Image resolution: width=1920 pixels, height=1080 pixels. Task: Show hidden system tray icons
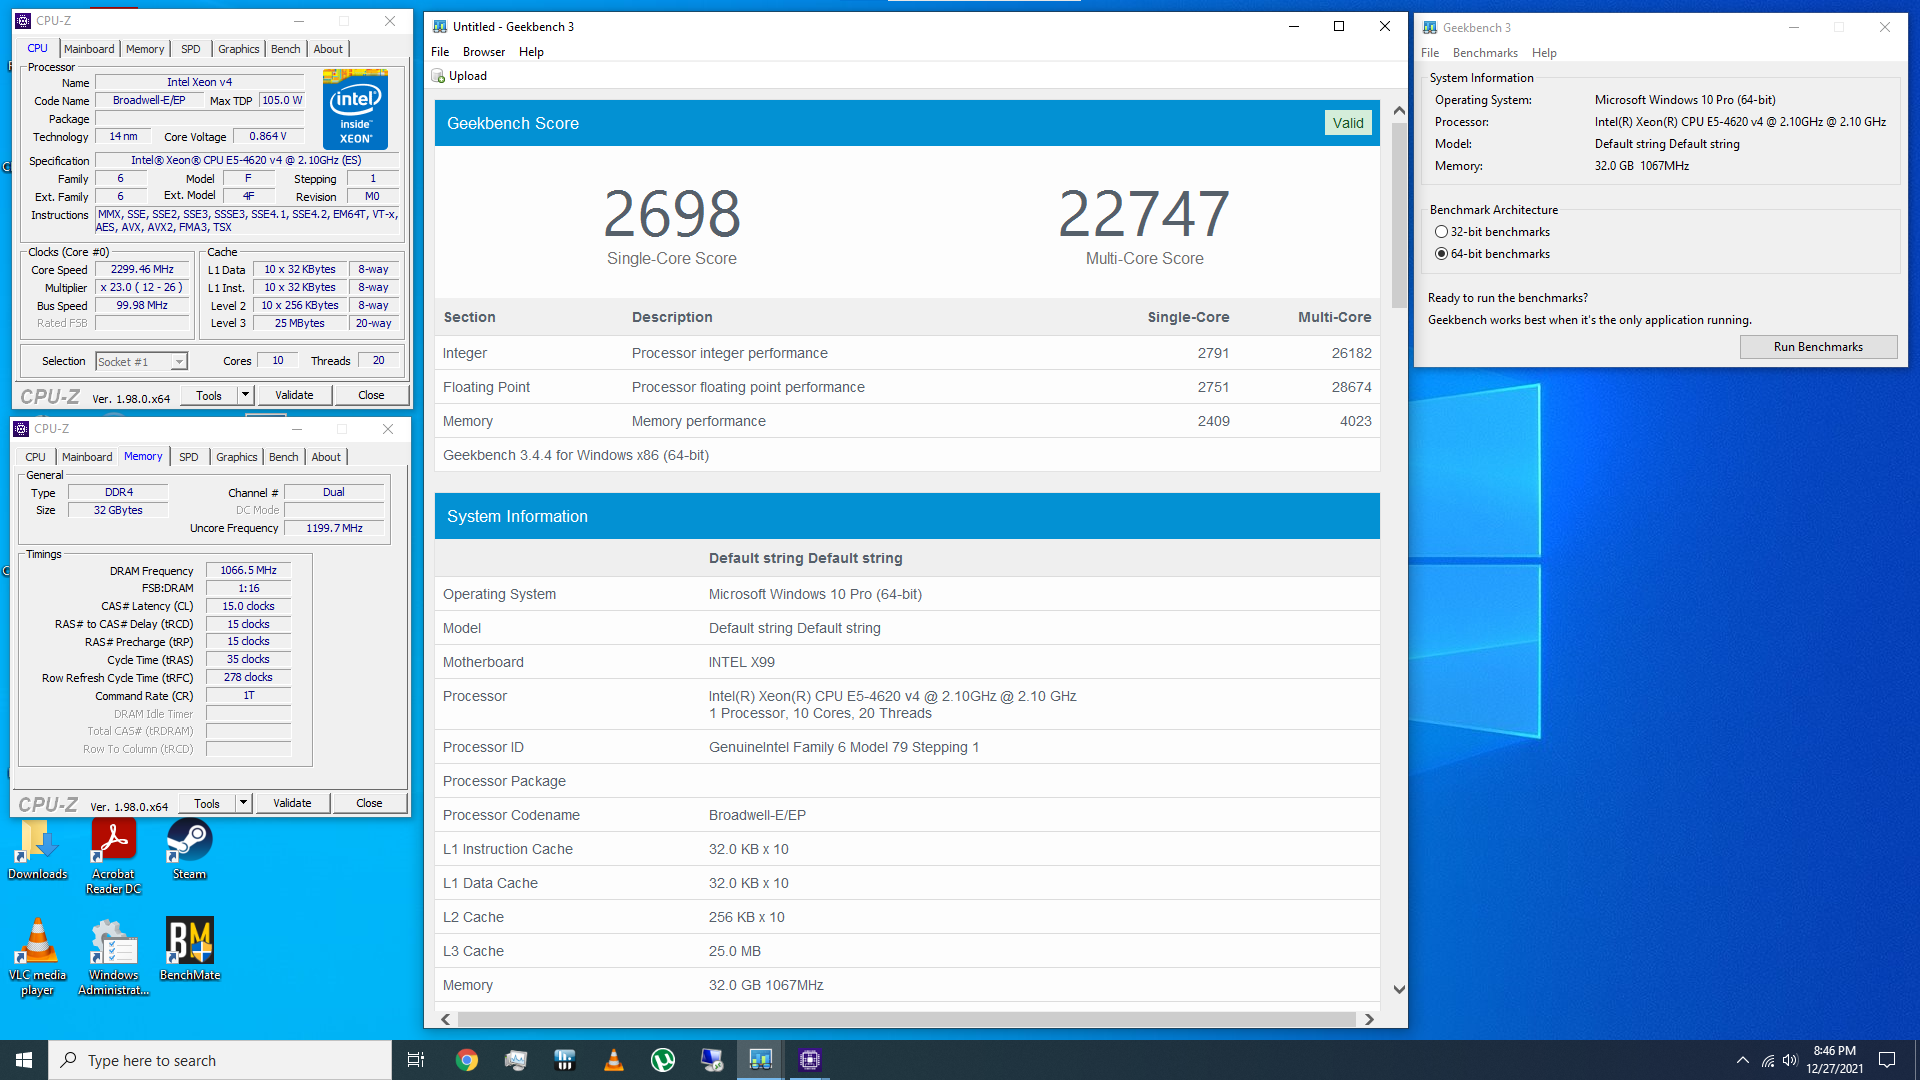click(x=1743, y=1061)
